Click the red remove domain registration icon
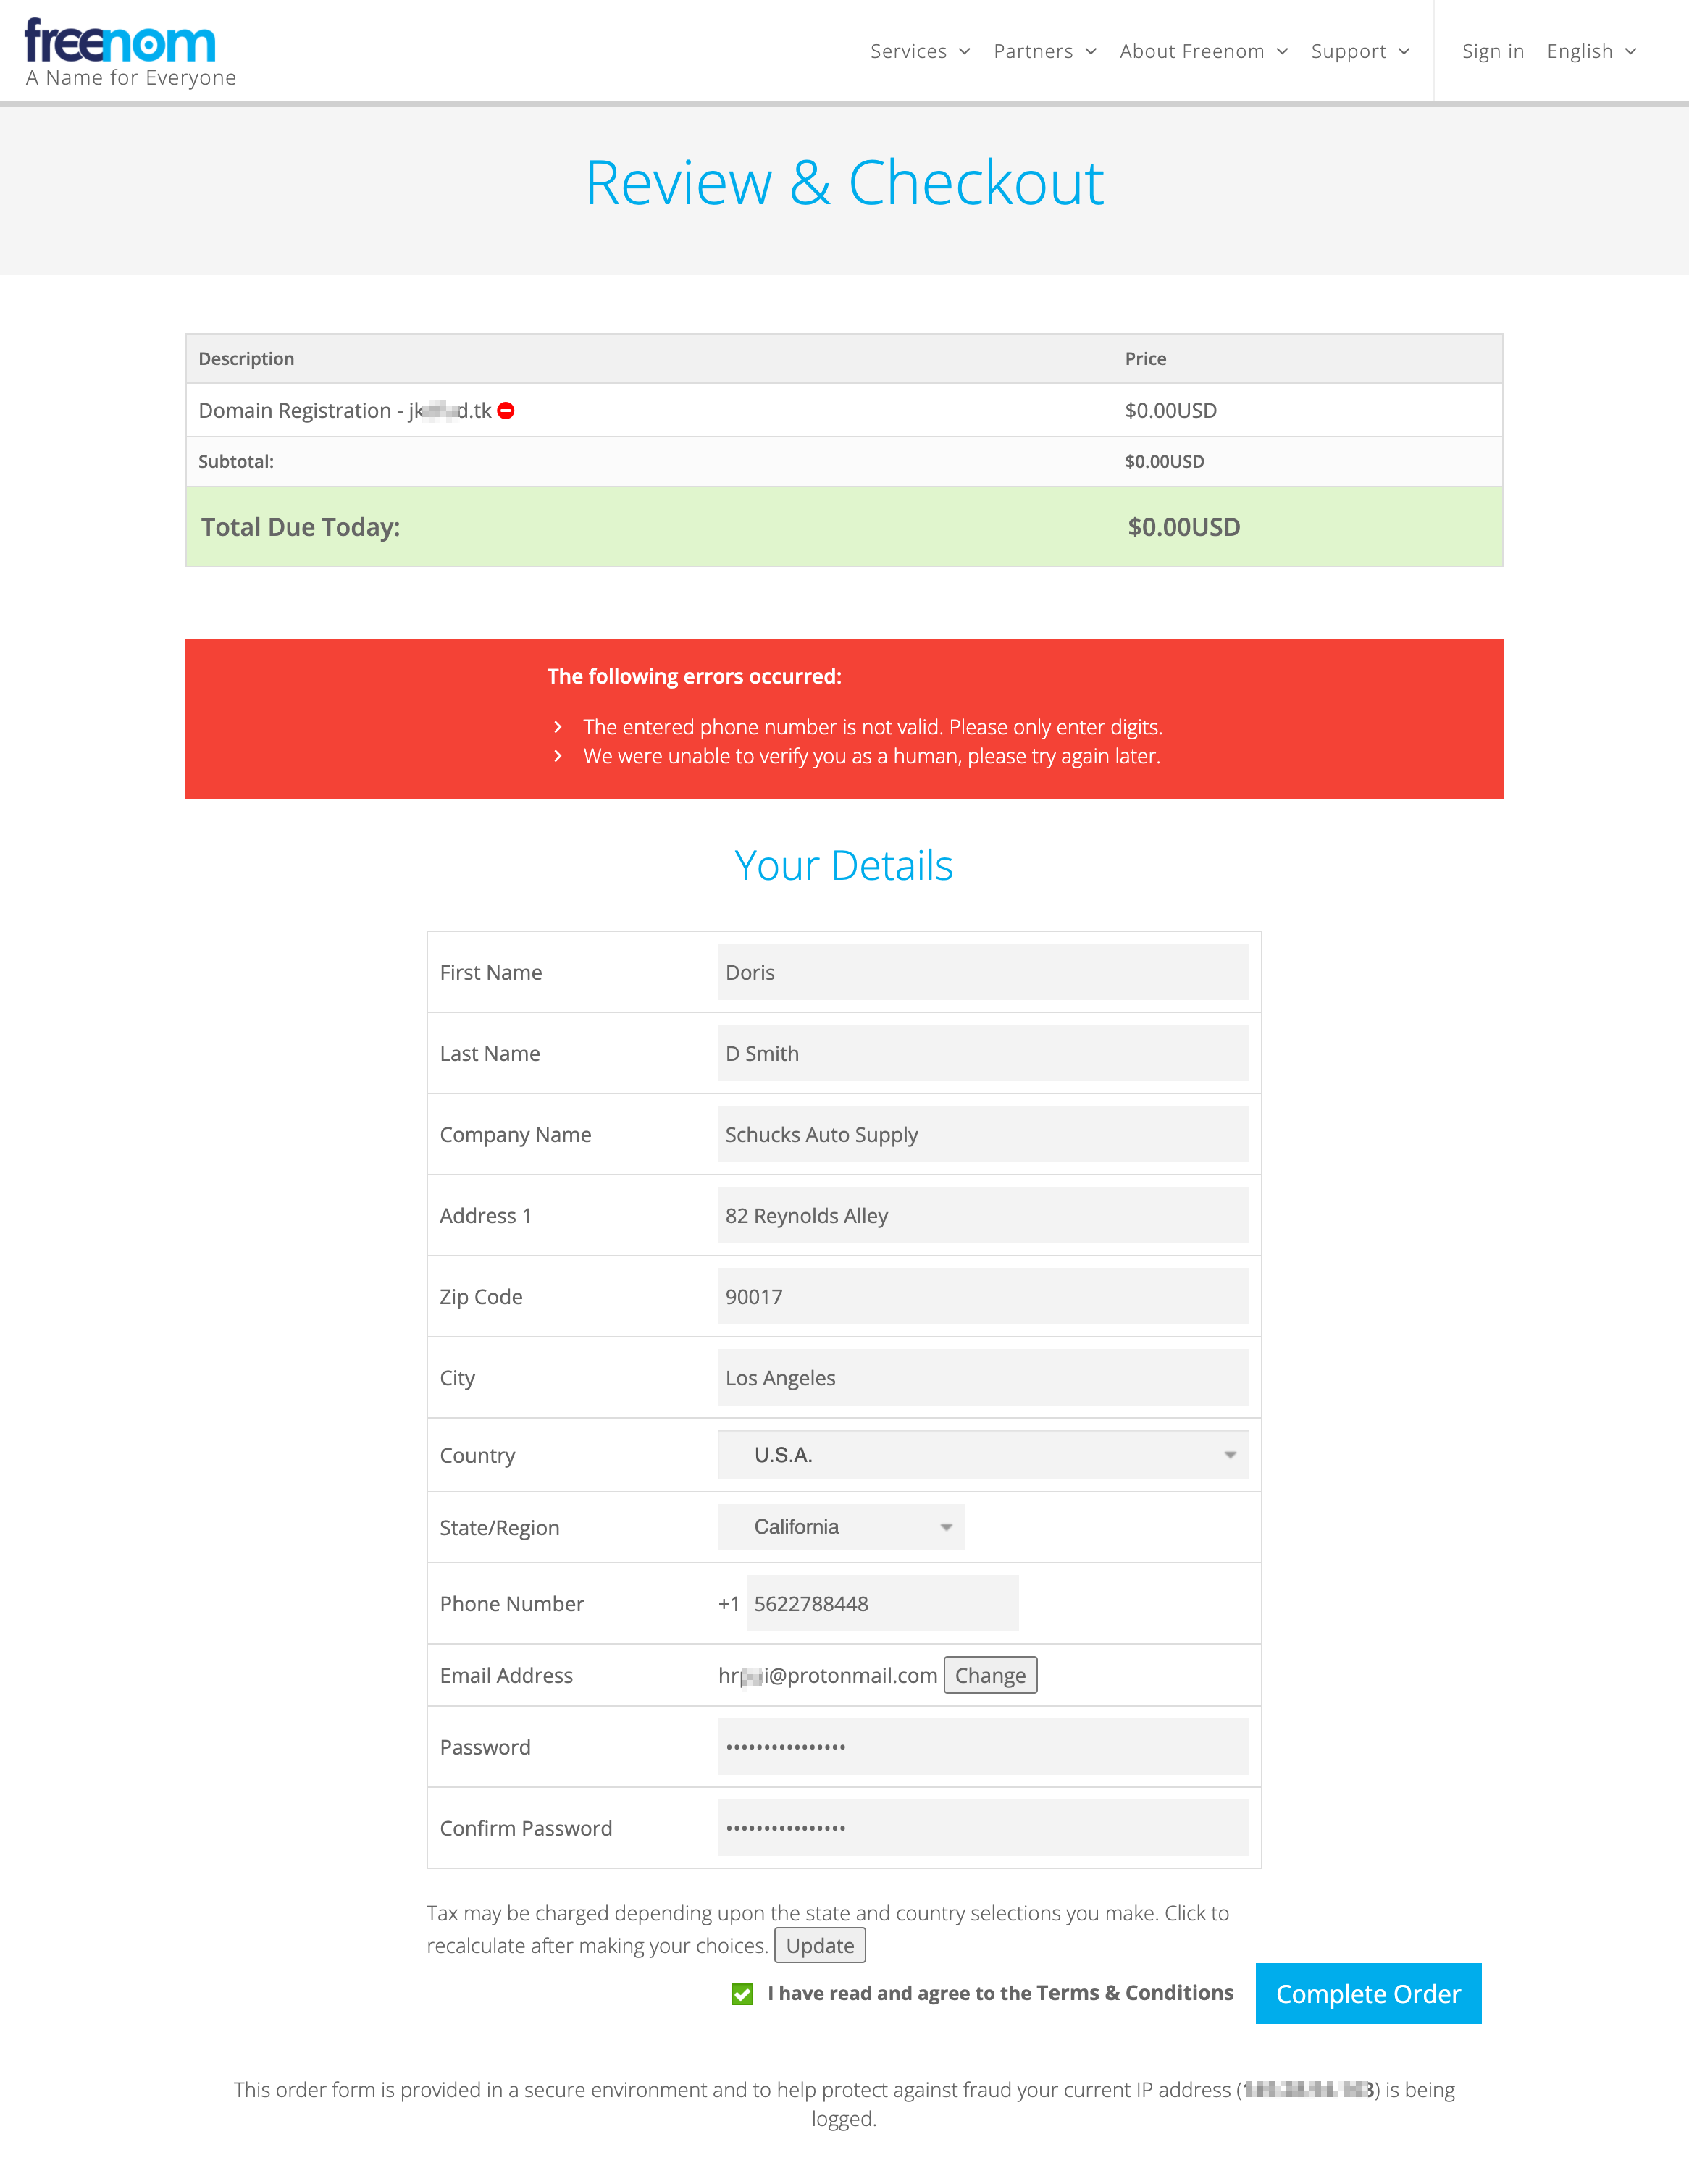 pos(508,411)
